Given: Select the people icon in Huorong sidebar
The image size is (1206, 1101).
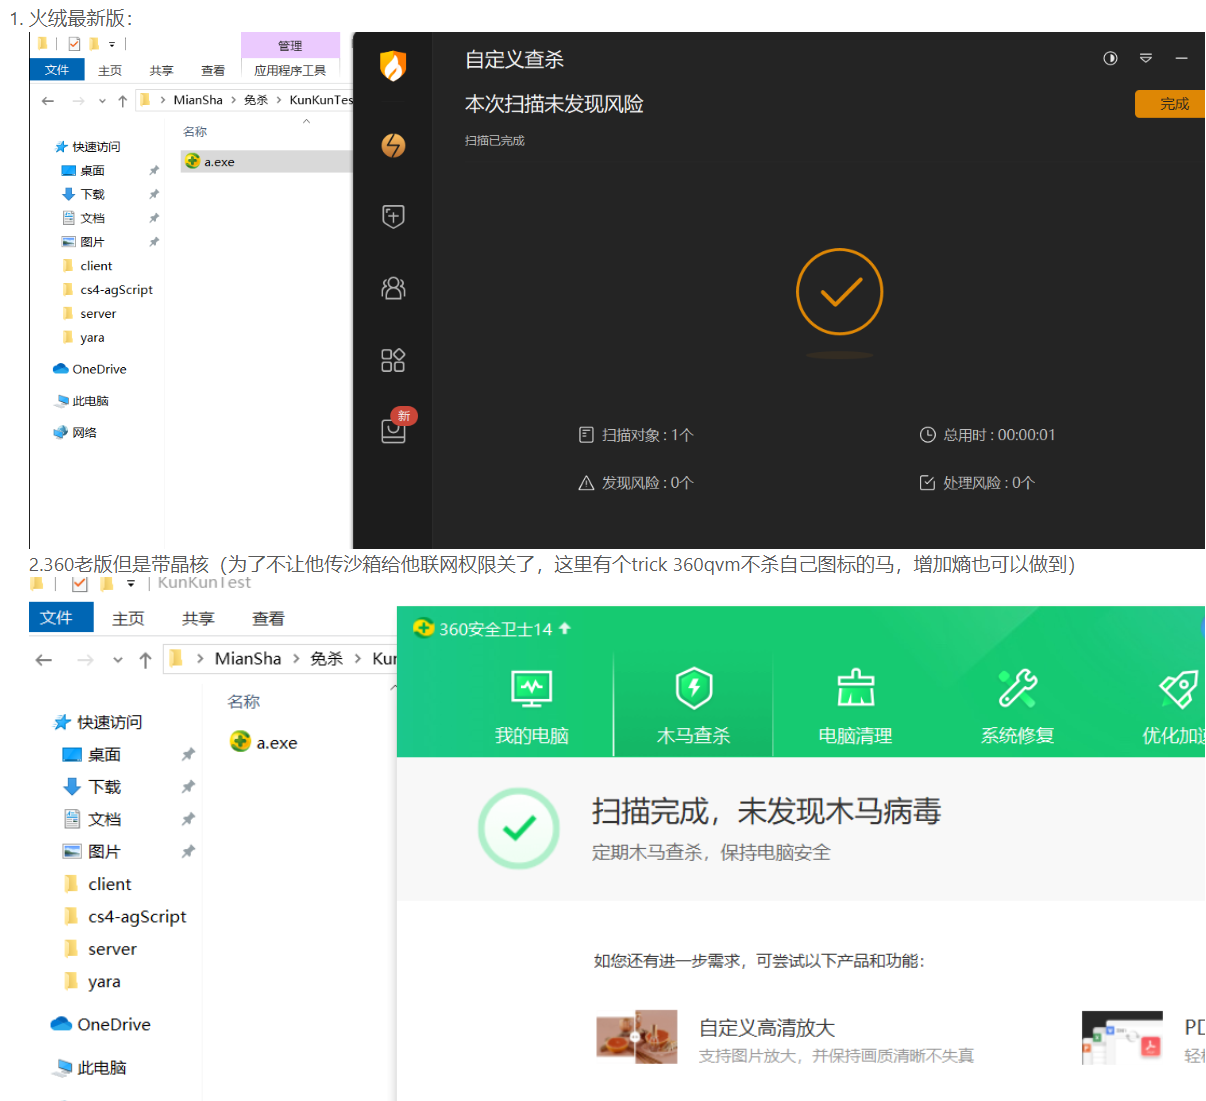Looking at the screenshot, I should (393, 289).
